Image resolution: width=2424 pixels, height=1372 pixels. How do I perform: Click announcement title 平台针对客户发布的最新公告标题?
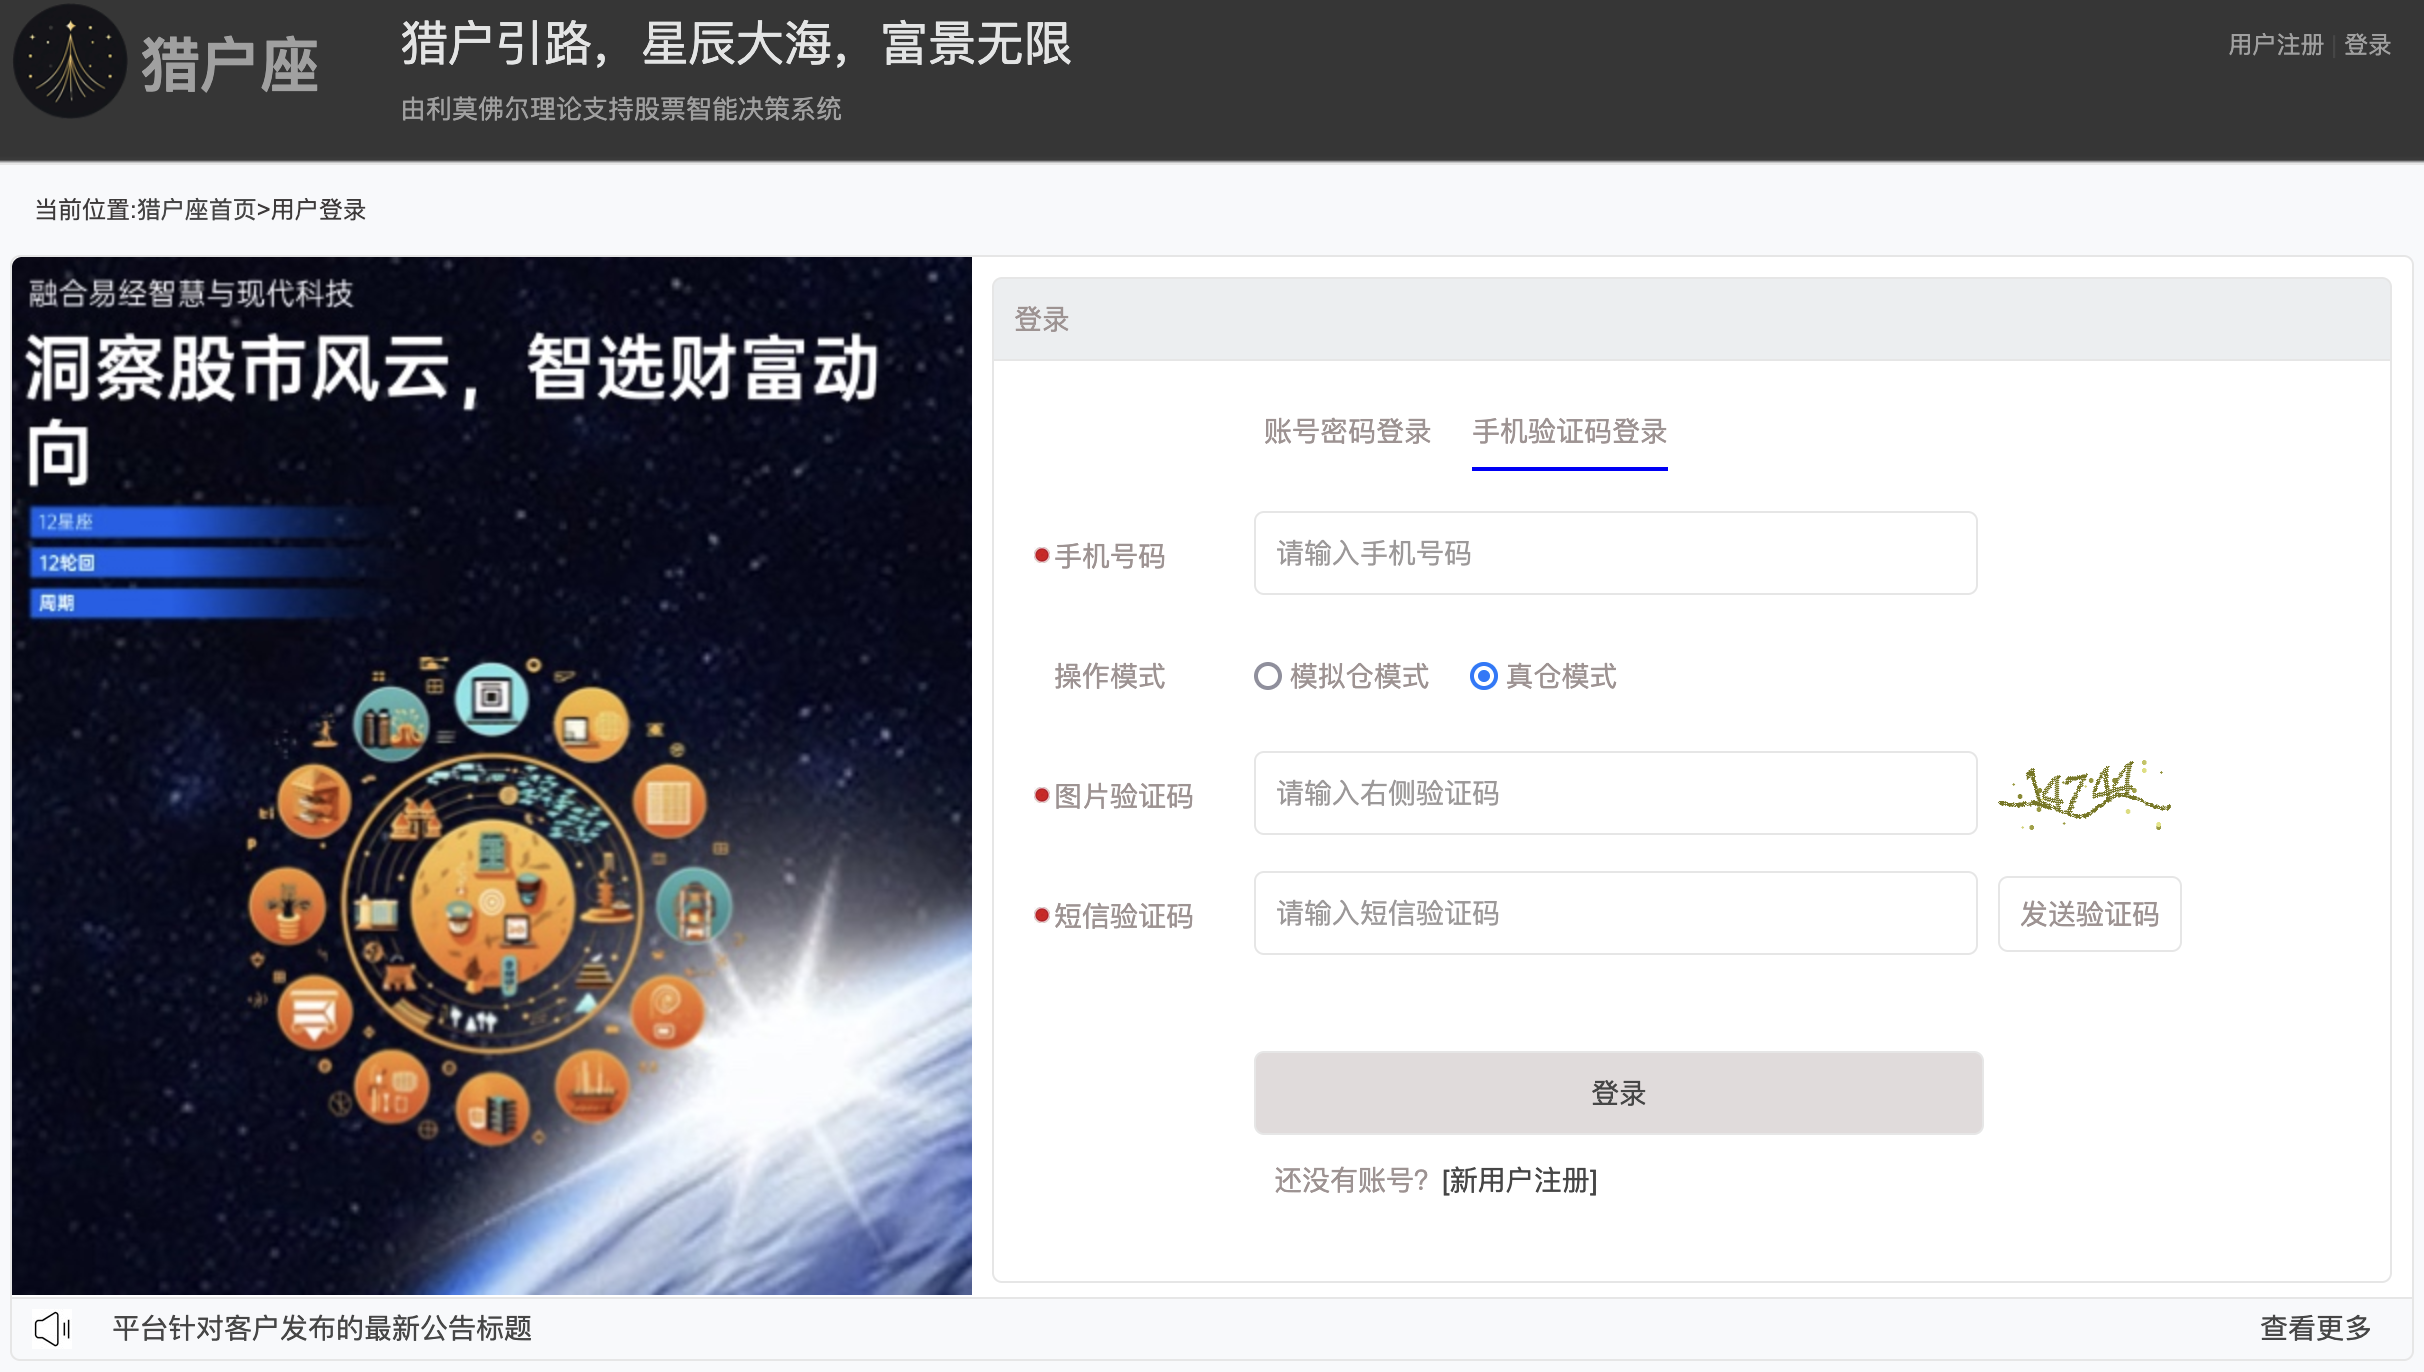click(322, 1329)
